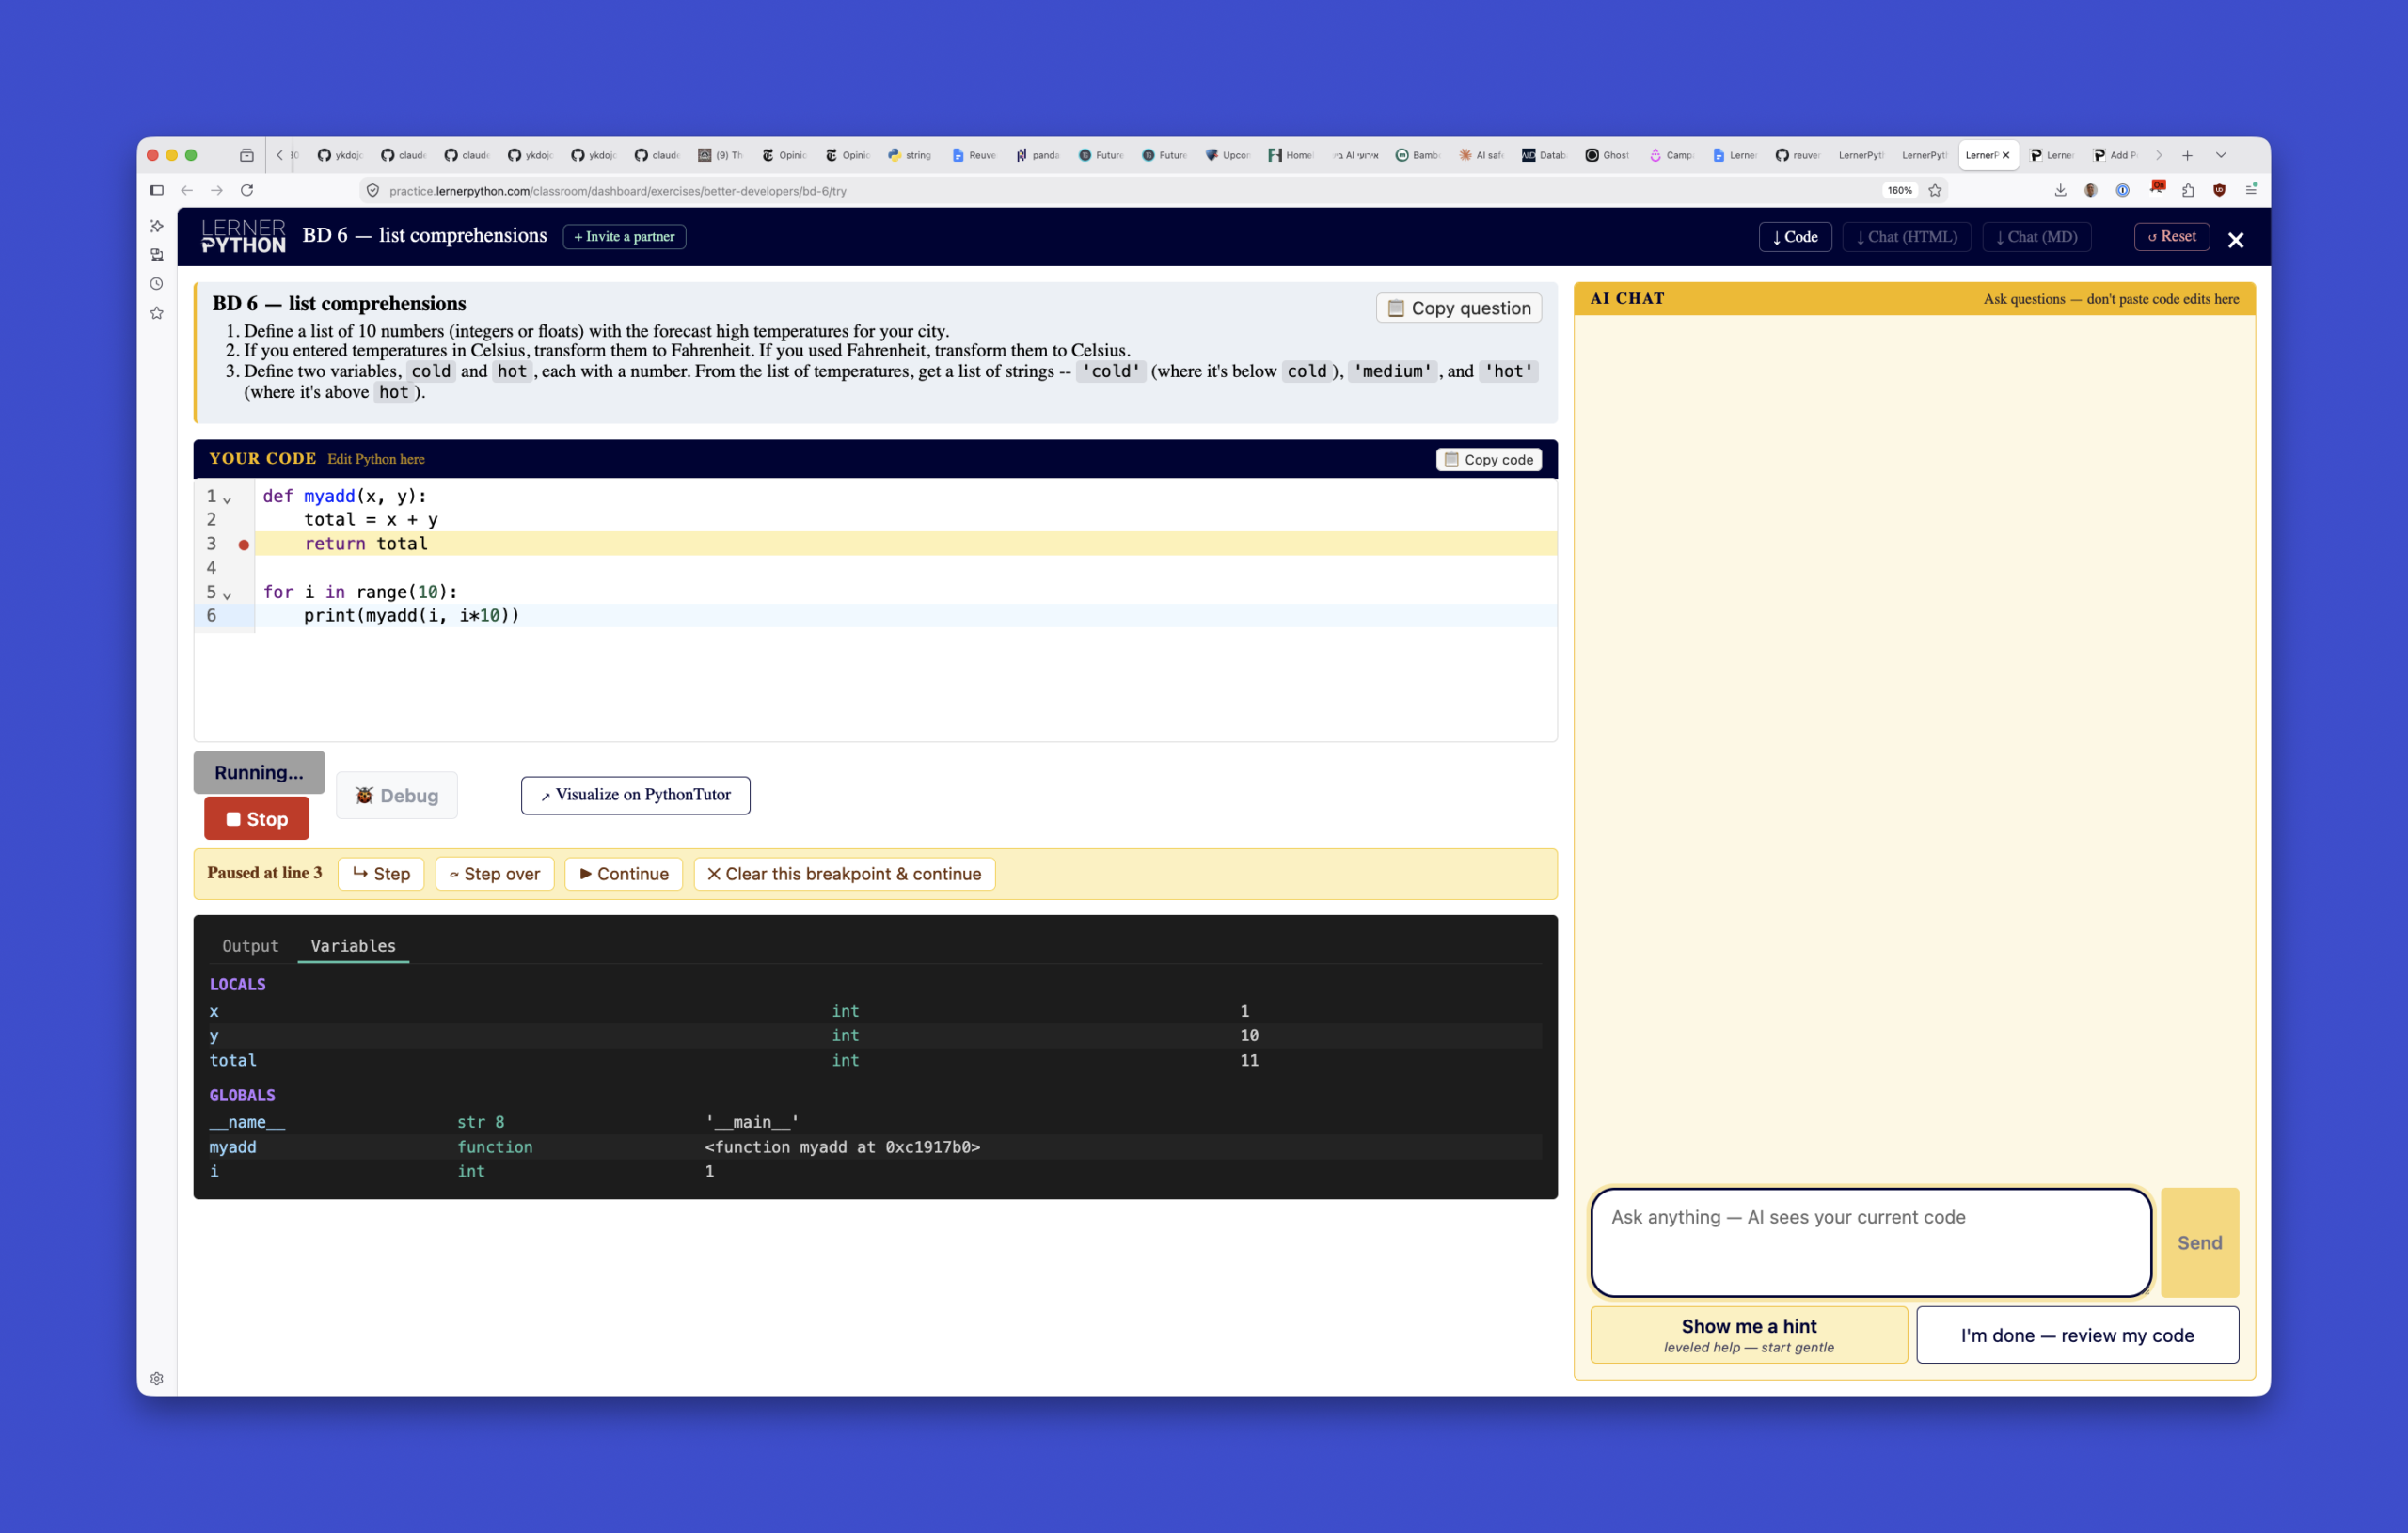The width and height of the screenshot is (2408, 1533).
Task: Click the address bar URL
Action: 618,191
